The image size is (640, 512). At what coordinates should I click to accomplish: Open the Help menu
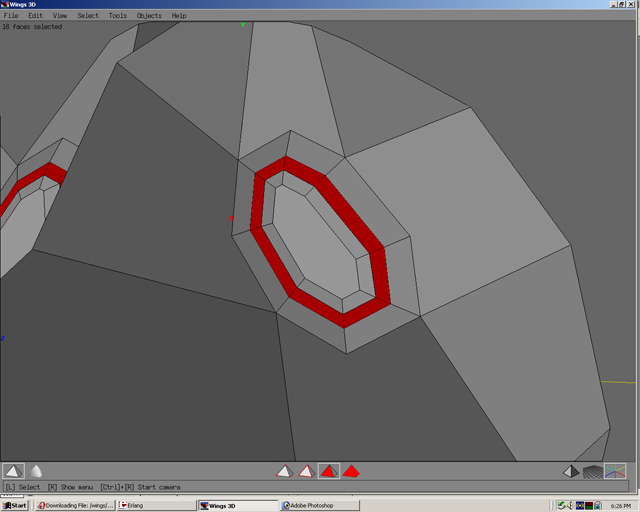[x=179, y=16]
